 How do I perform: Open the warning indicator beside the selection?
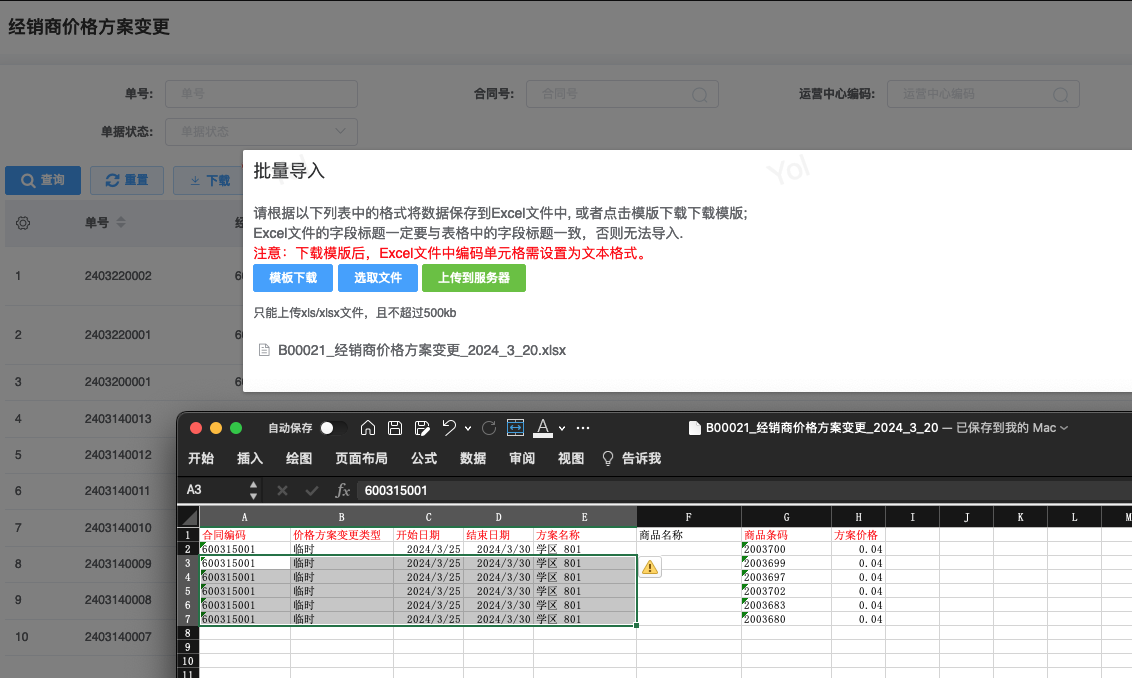pyautogui.click(x=650, y=567)
